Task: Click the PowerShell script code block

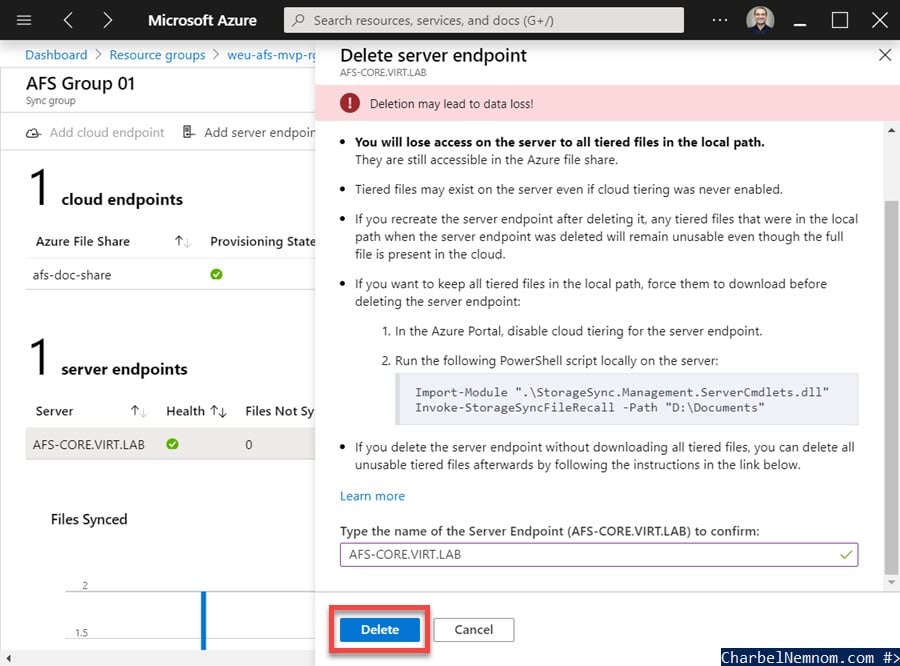Action: coord(627,400)
